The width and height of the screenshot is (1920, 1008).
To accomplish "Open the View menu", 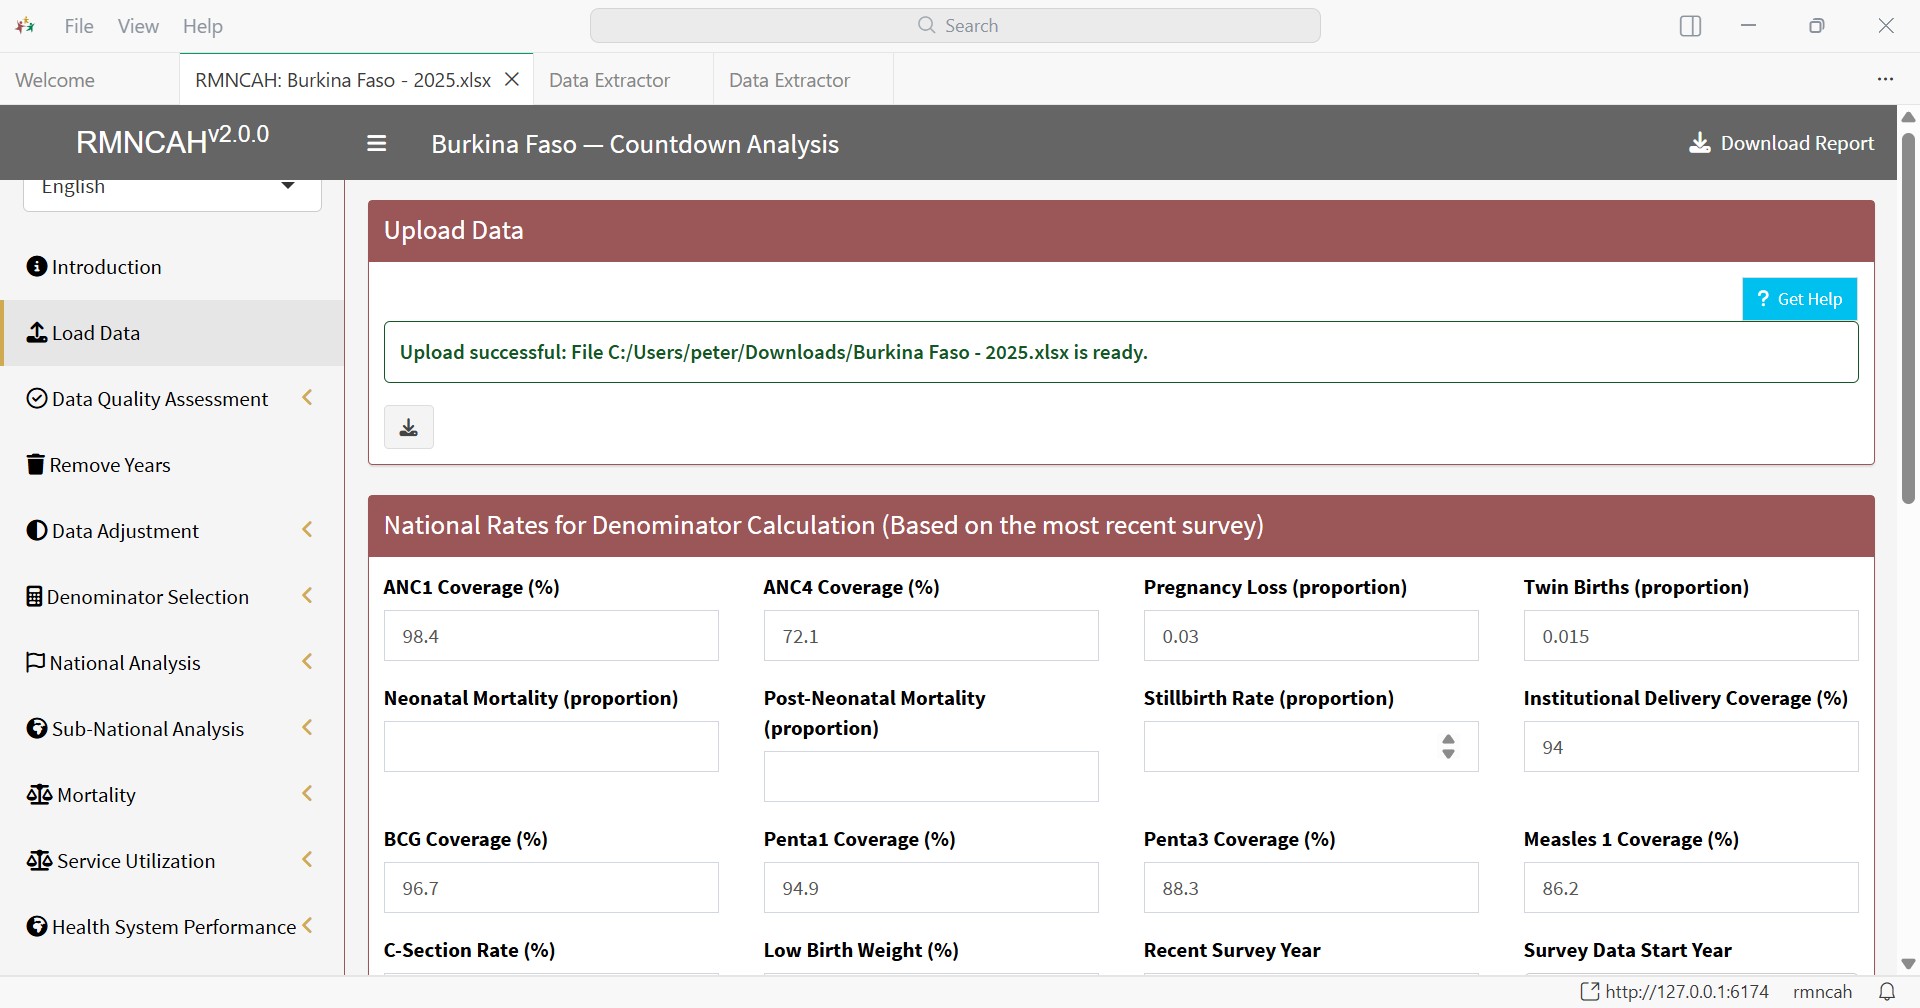I will point(138,26).
